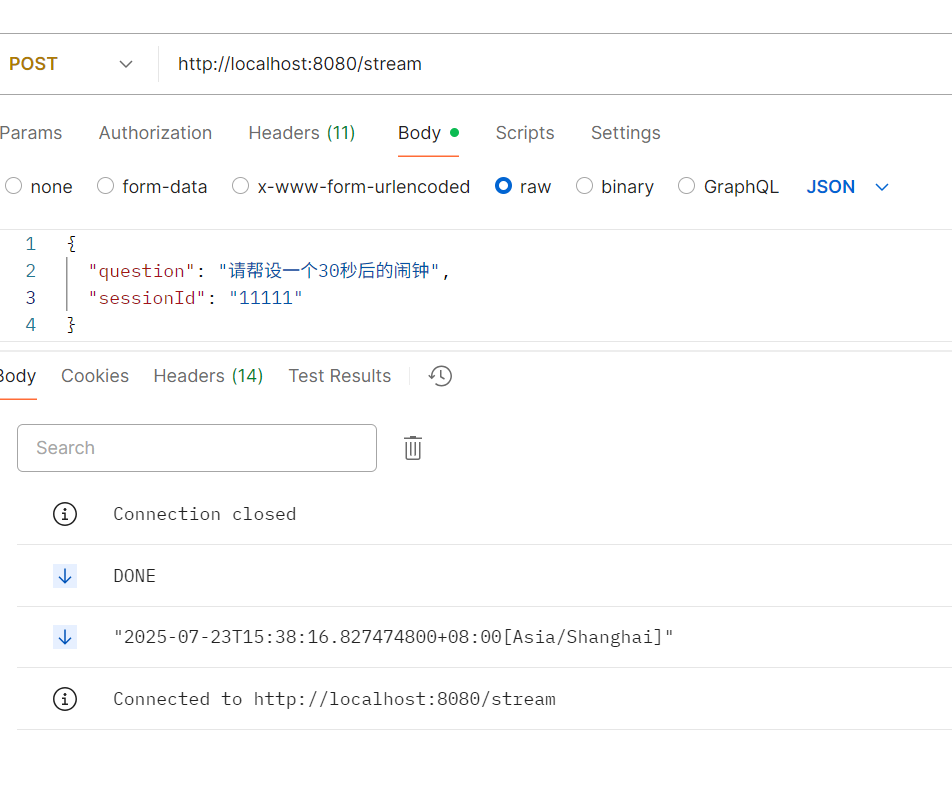Open the response history icon

[440, 376]
